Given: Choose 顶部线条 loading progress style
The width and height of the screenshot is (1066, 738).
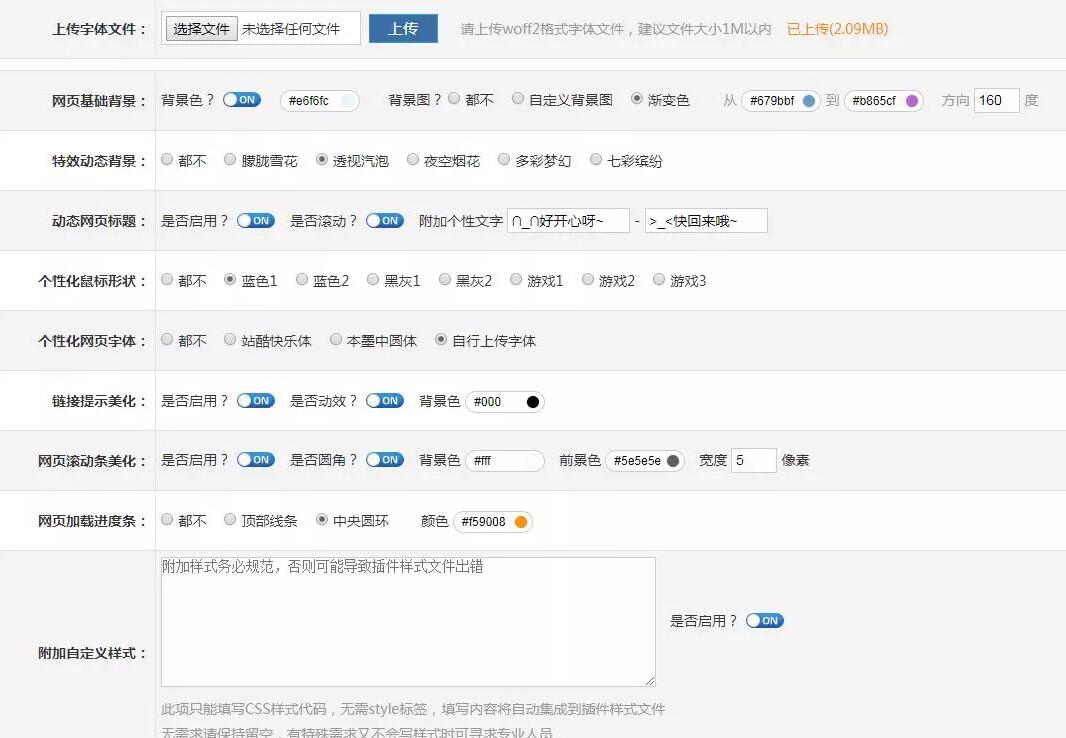Looking at the screenshot, I should [x=230, y=520].
